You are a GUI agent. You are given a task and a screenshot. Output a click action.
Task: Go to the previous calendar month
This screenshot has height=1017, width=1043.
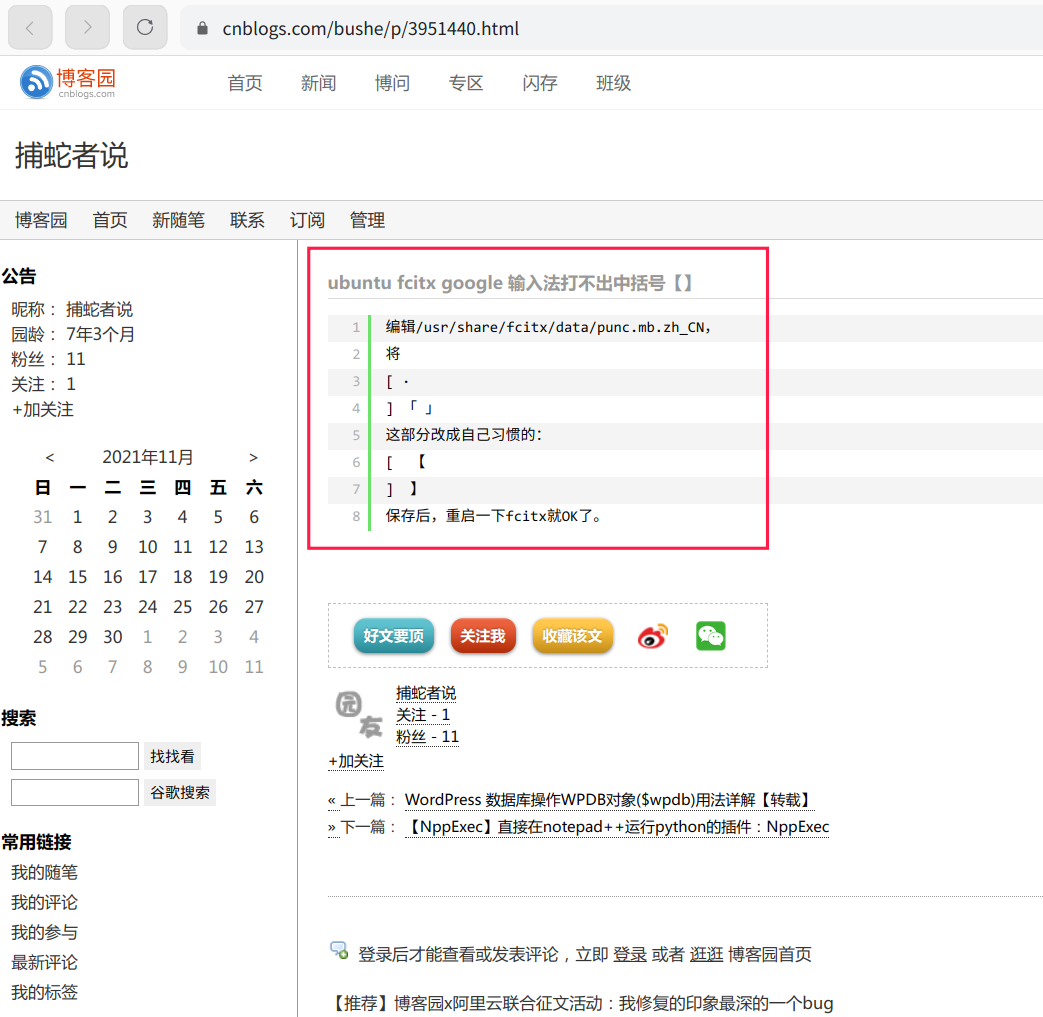(x=50, y=458)
